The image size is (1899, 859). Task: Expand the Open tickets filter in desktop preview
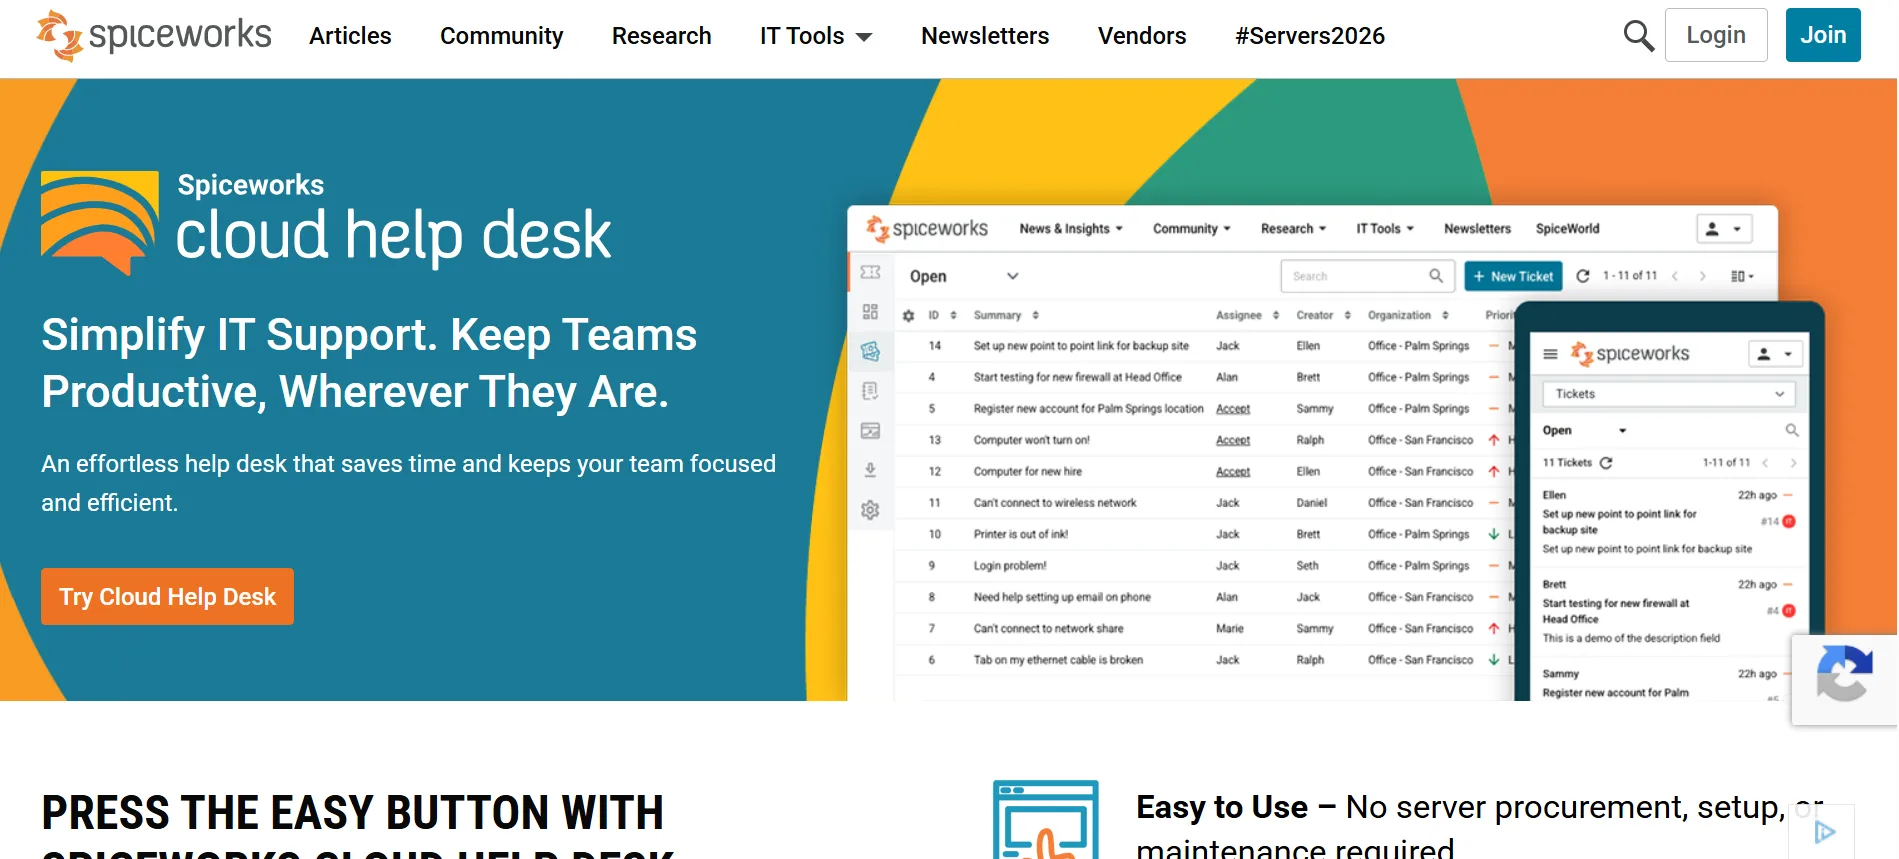[964, 276]
